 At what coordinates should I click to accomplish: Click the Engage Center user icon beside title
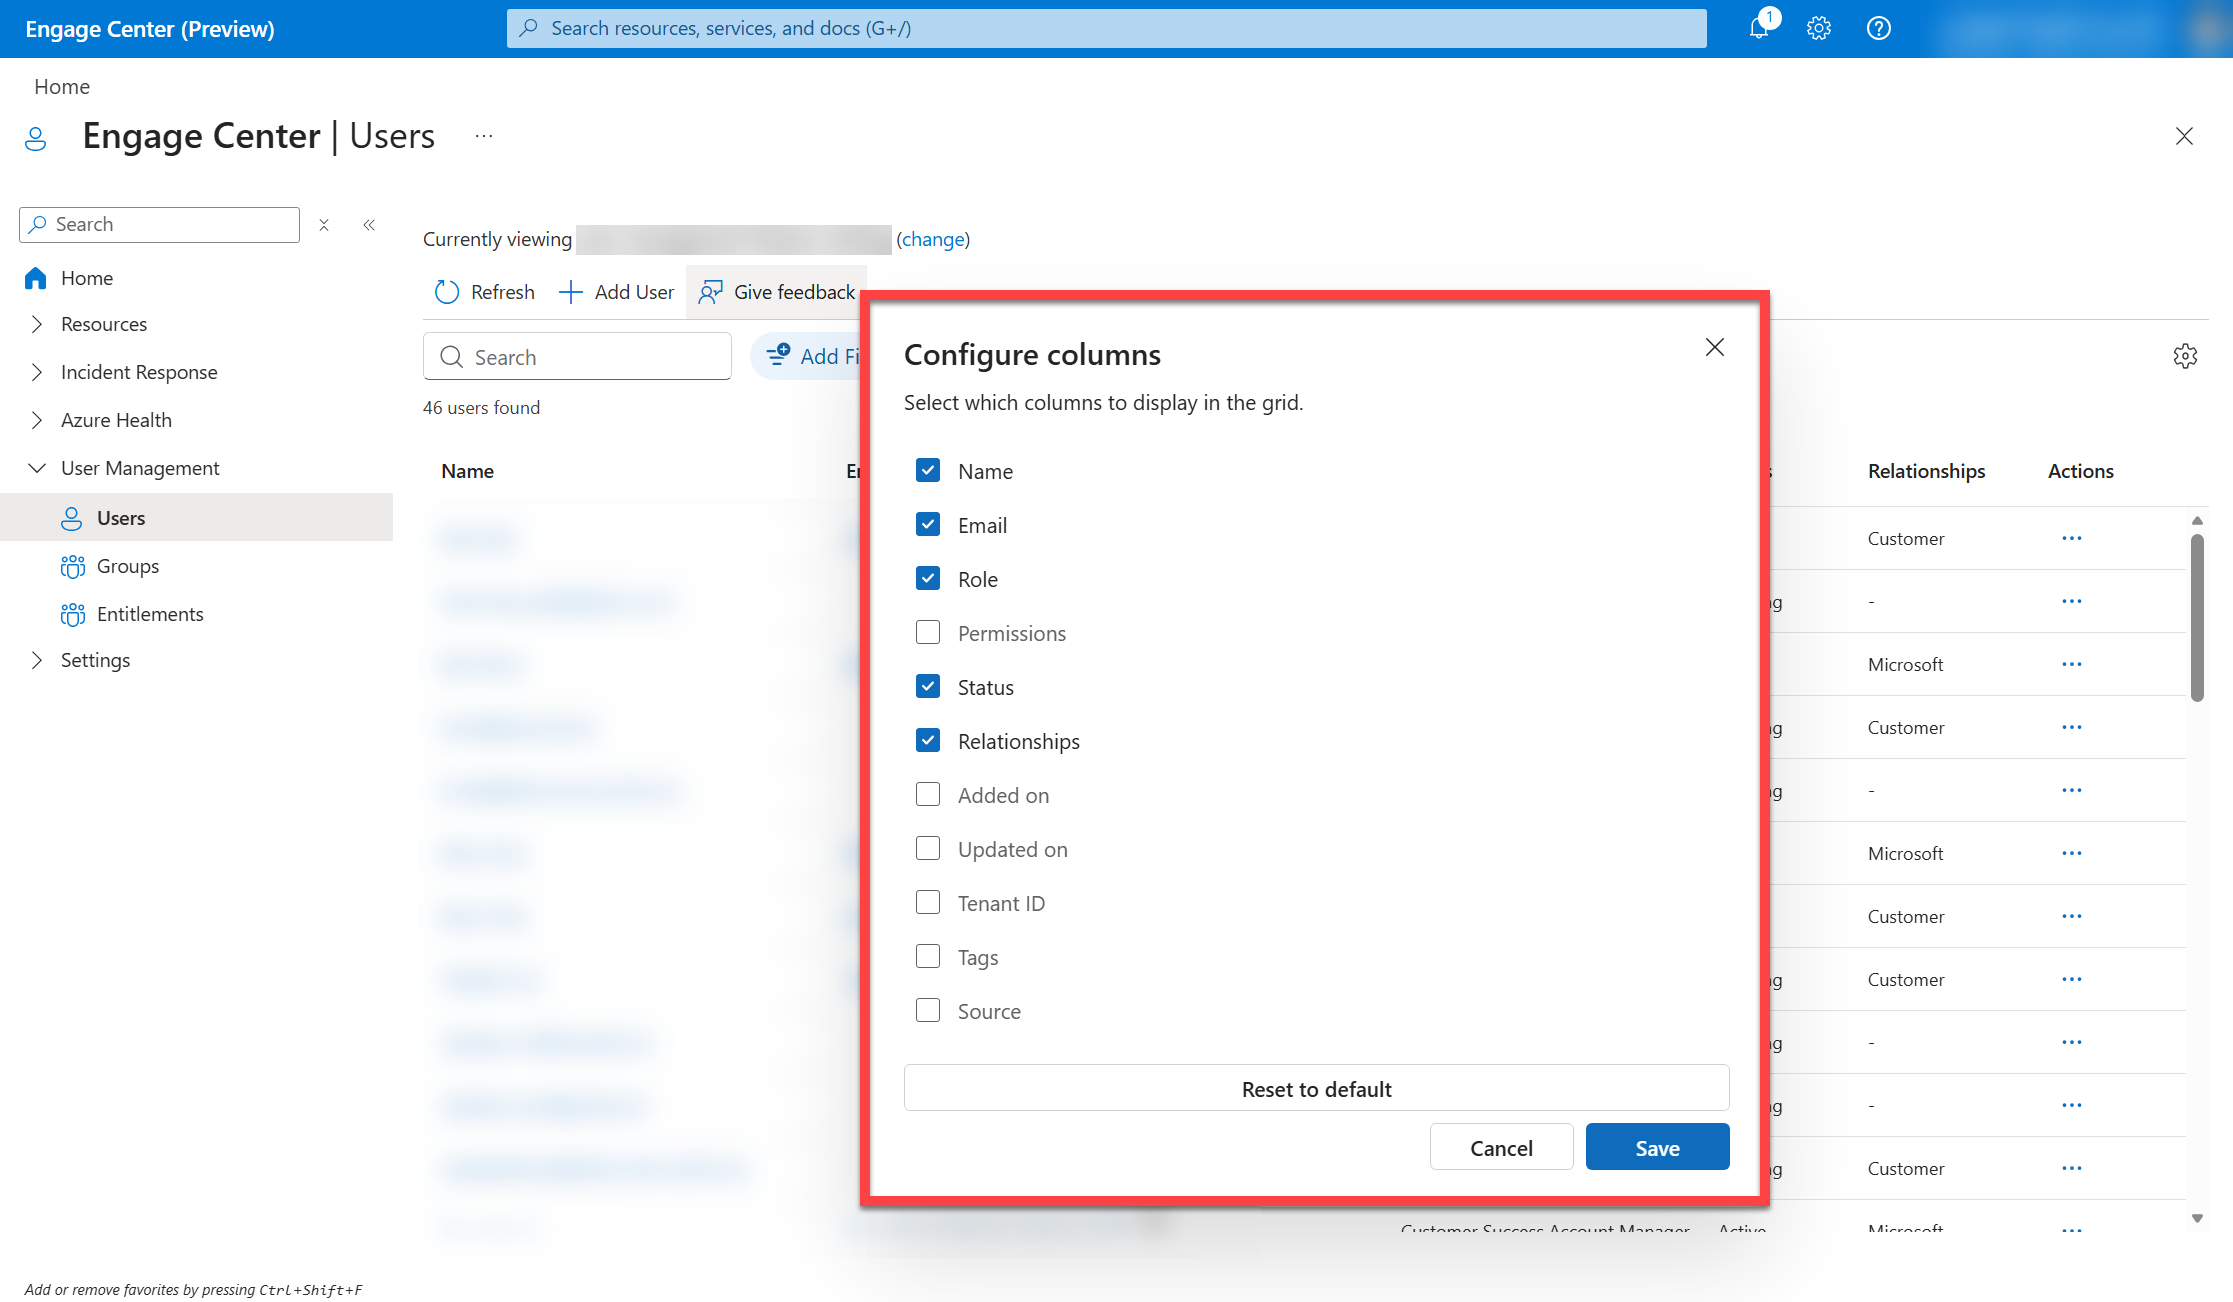coord(36,138)
